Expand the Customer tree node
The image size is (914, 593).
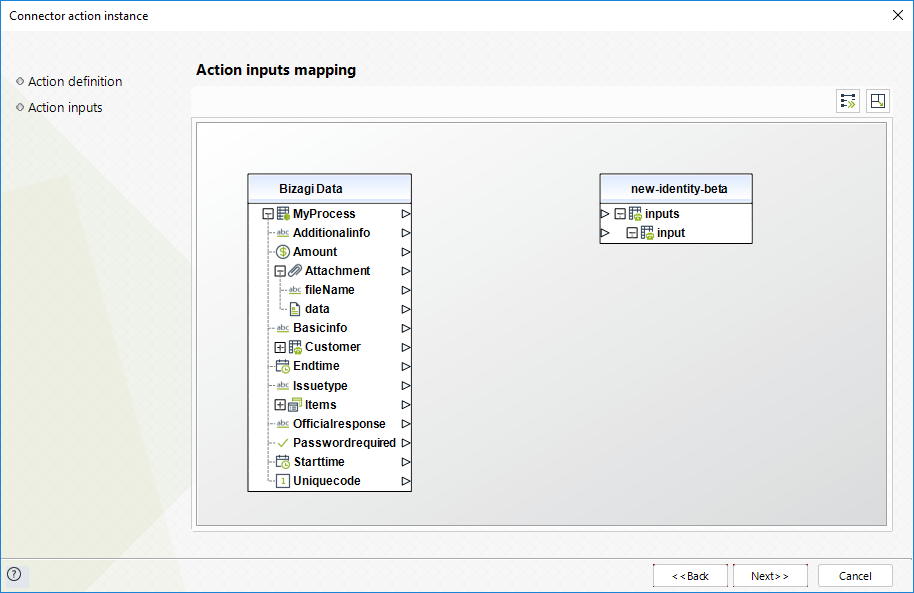click(x=280, y=348)
